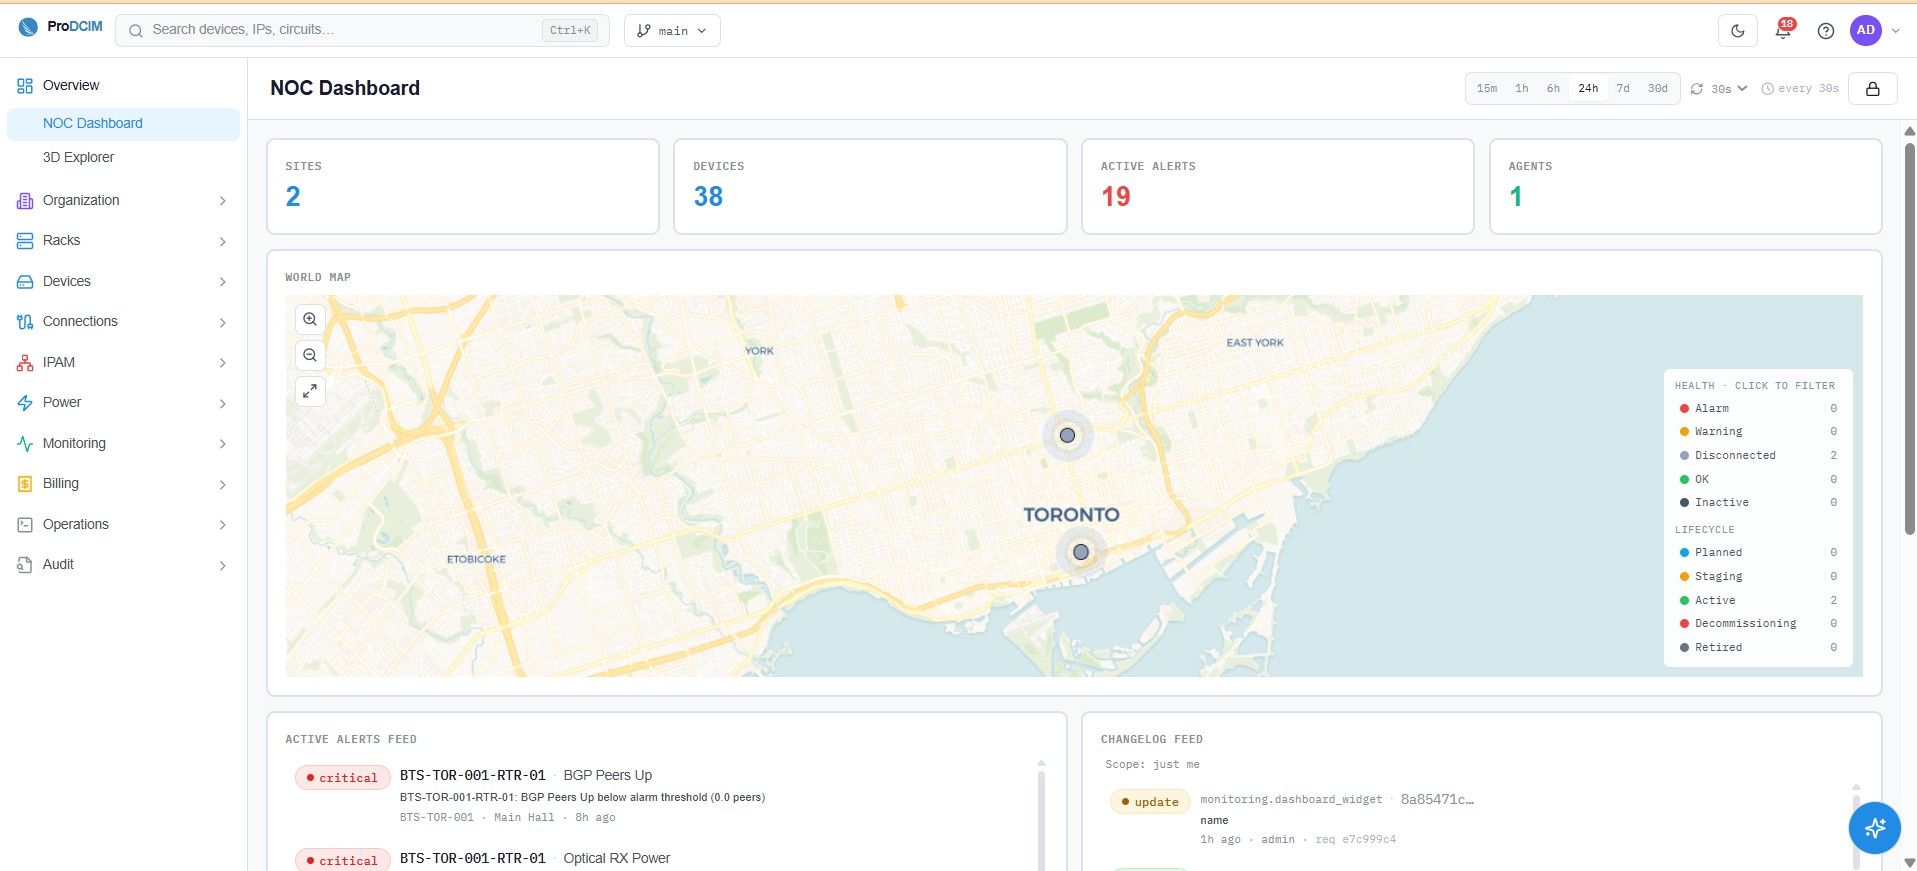Open the AI assistant sparkle button
1917x871 pixels.
pos(1874,827)
